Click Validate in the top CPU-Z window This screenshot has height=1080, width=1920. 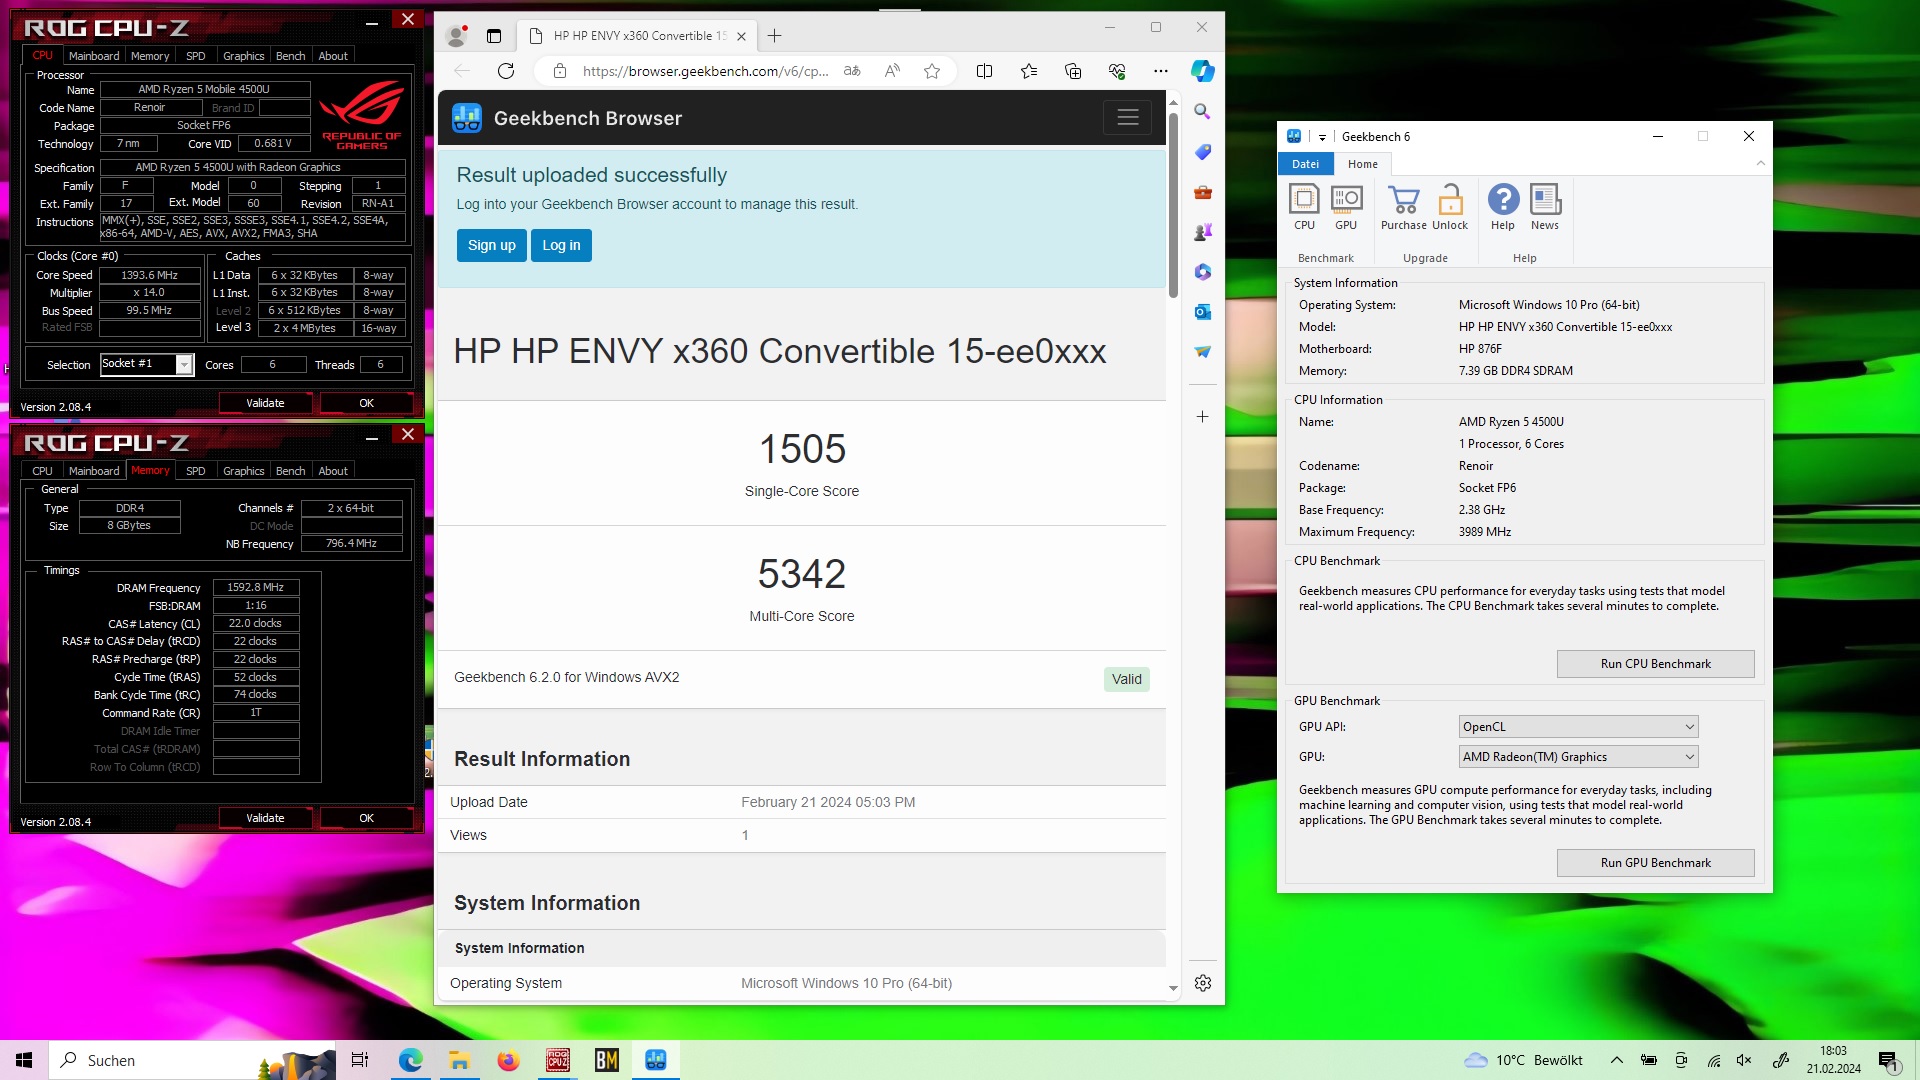[x=266, y=403]
